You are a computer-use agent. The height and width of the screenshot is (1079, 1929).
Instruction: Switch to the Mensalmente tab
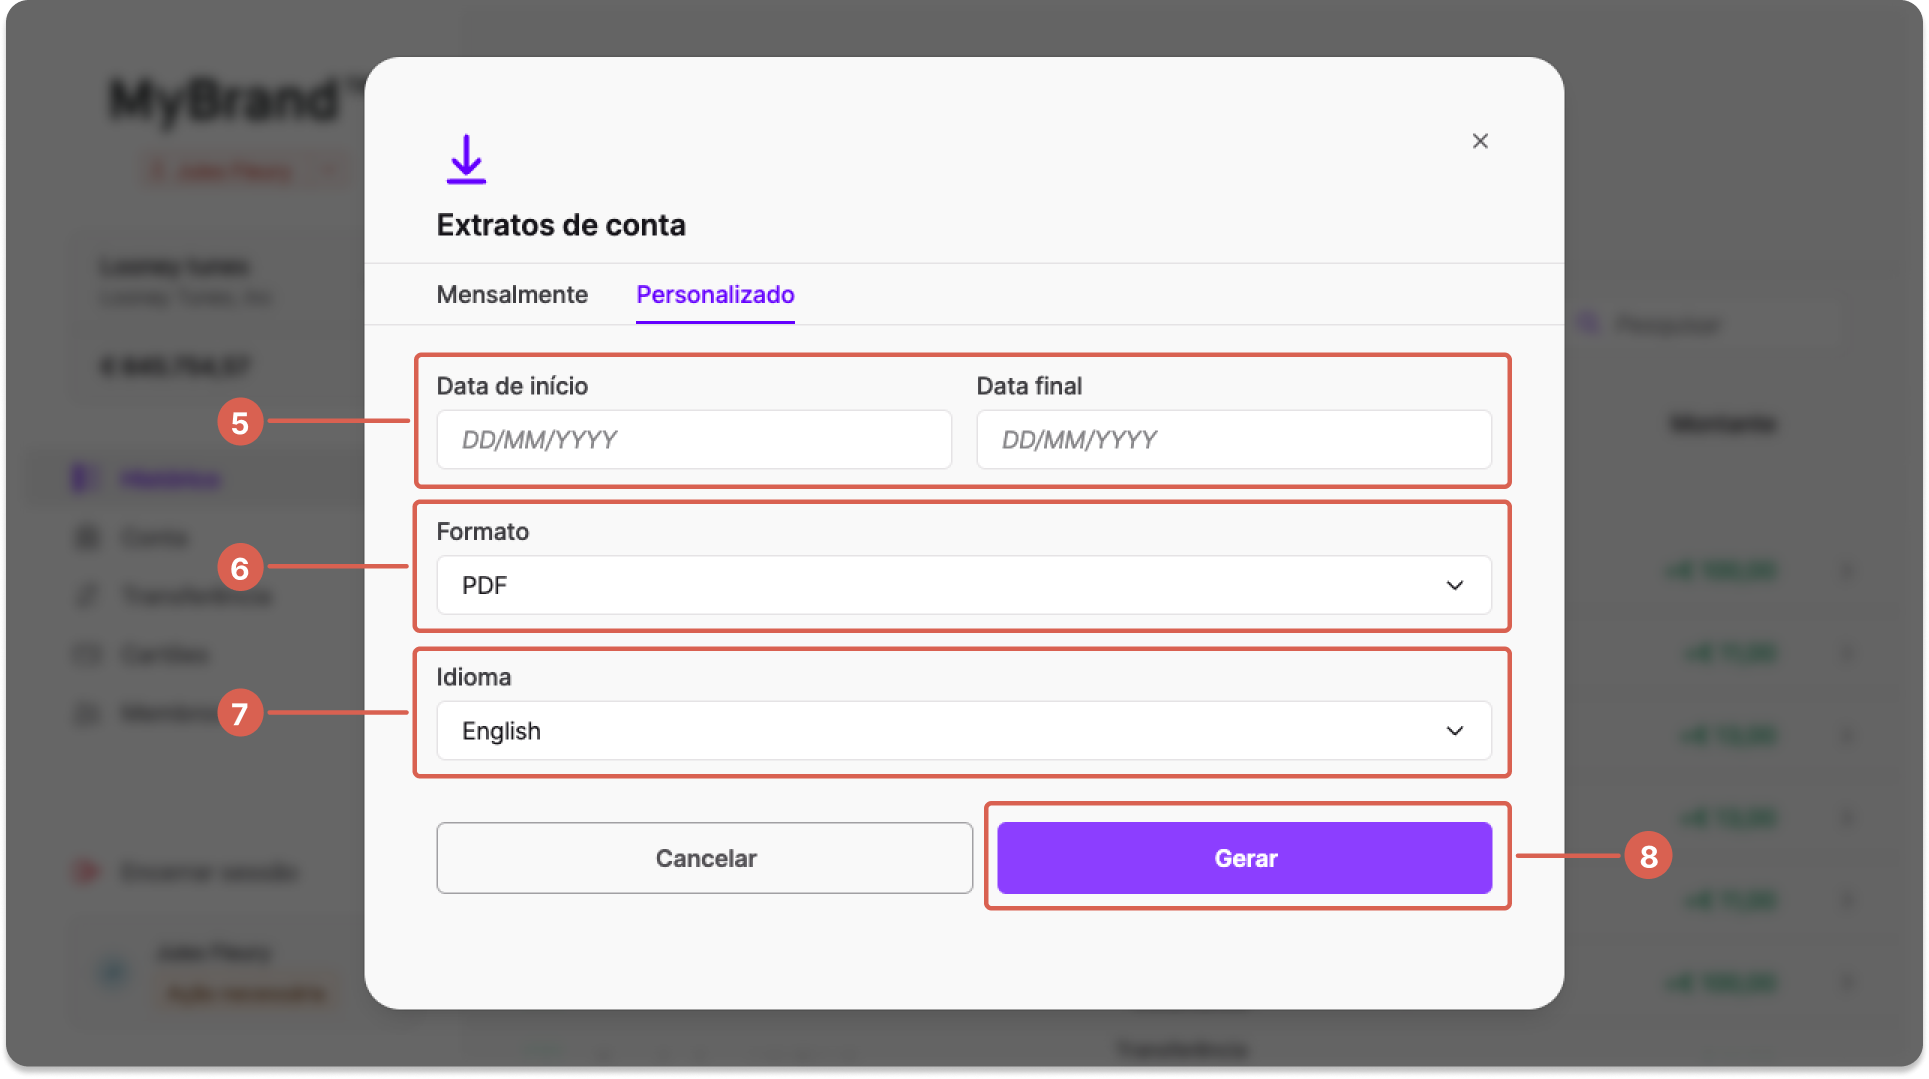pos(512,294)
